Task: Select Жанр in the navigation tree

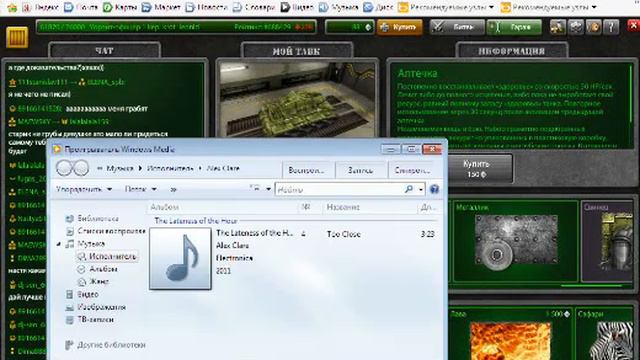Action: pyautogui.click(x=93, y=281)
